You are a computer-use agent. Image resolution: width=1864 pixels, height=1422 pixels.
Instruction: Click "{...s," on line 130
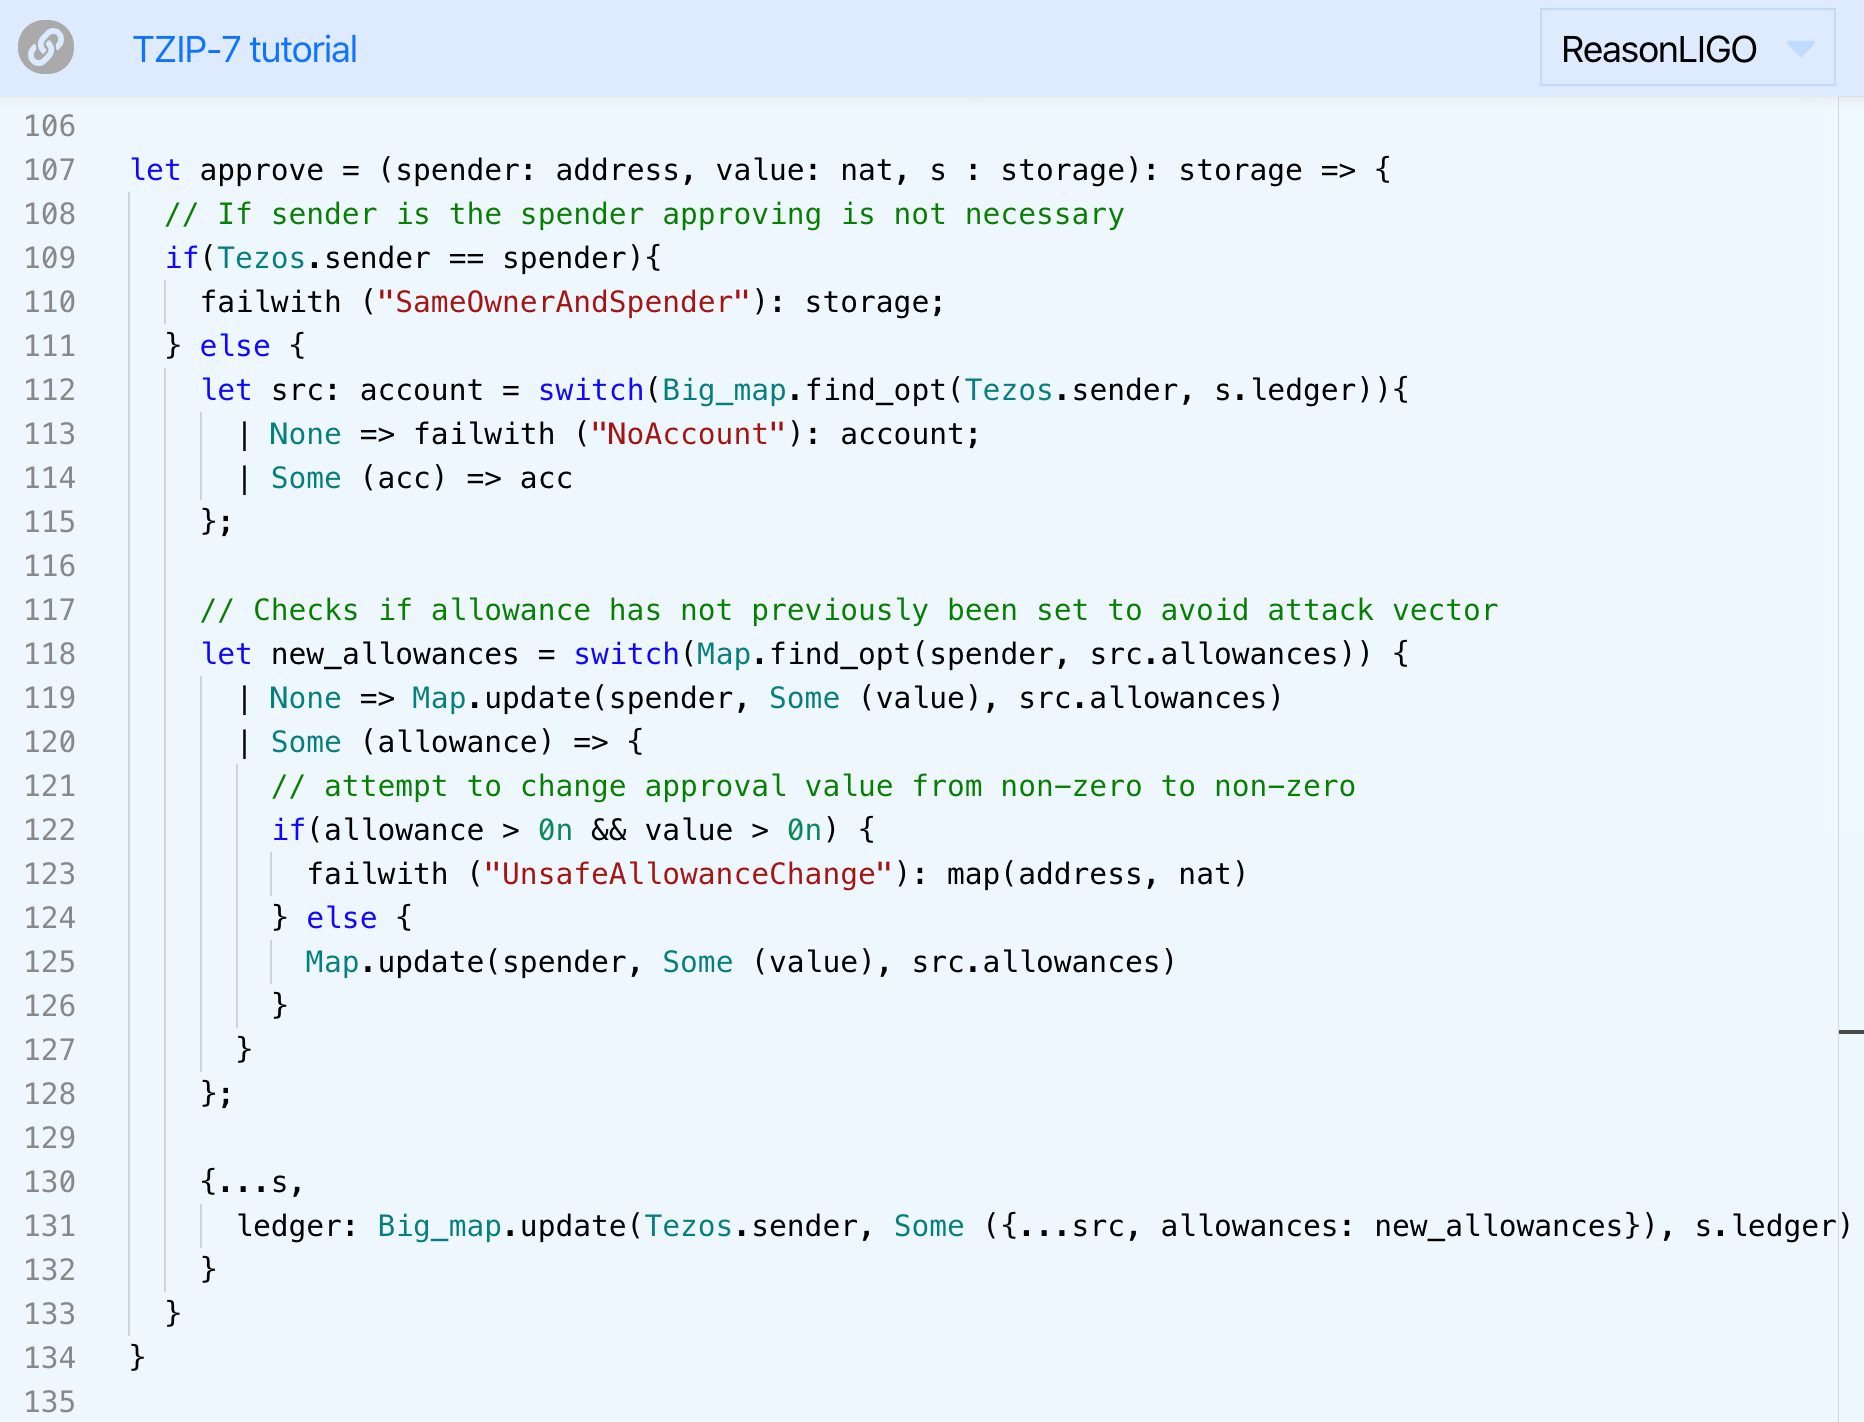[252, 1182]
